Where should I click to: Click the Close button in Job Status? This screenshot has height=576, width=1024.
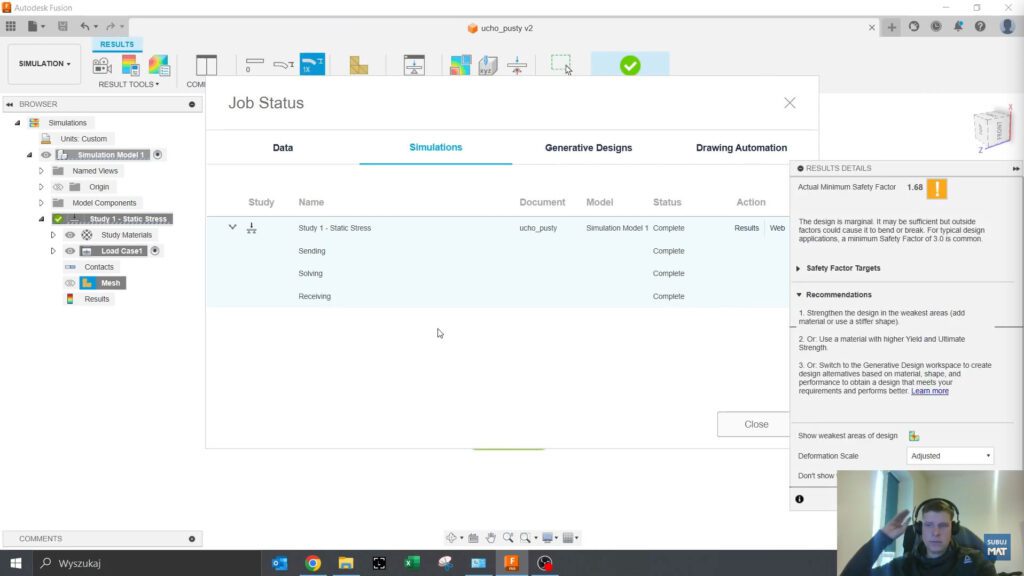coord(756,424)
